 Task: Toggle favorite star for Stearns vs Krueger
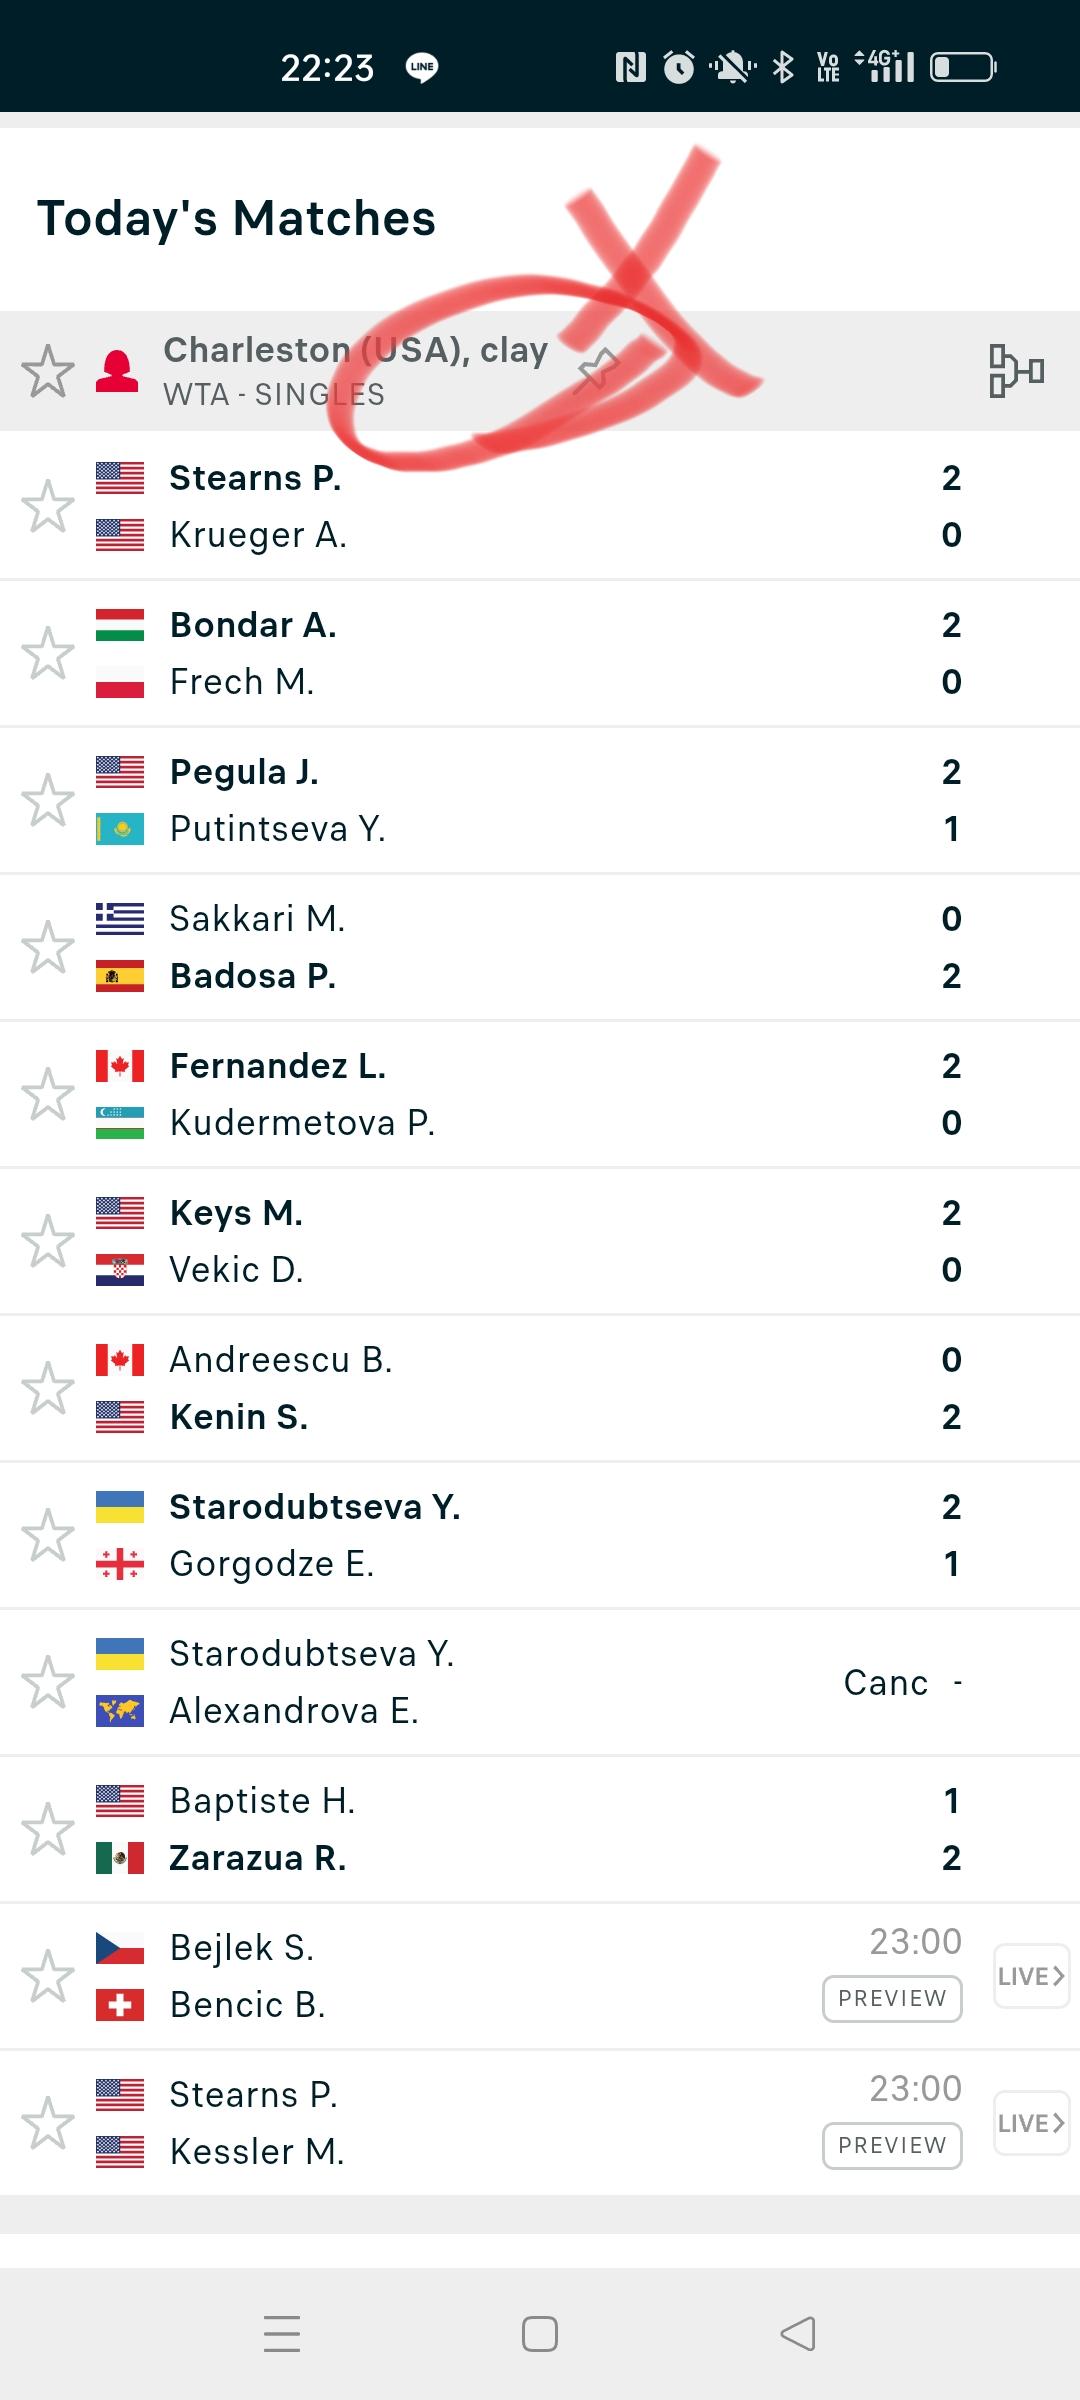tap(48, 506)
